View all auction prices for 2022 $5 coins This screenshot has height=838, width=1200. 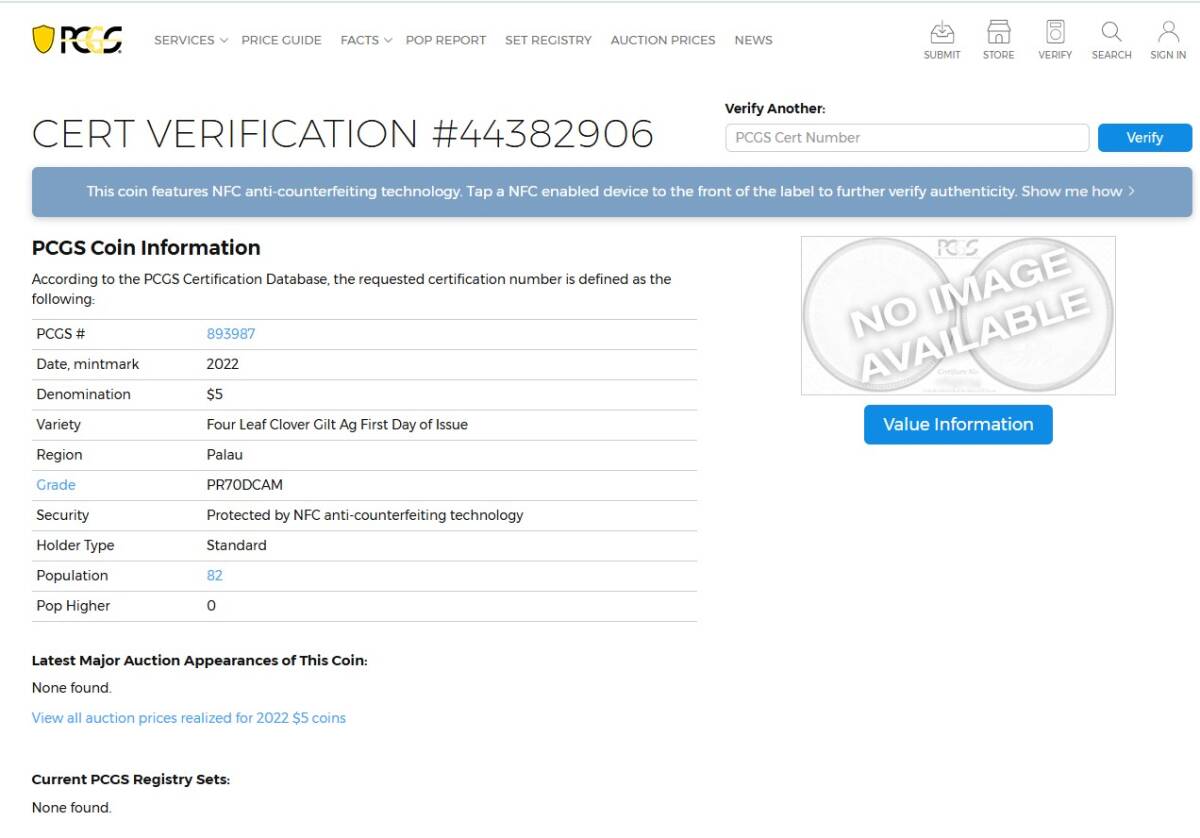189,718
